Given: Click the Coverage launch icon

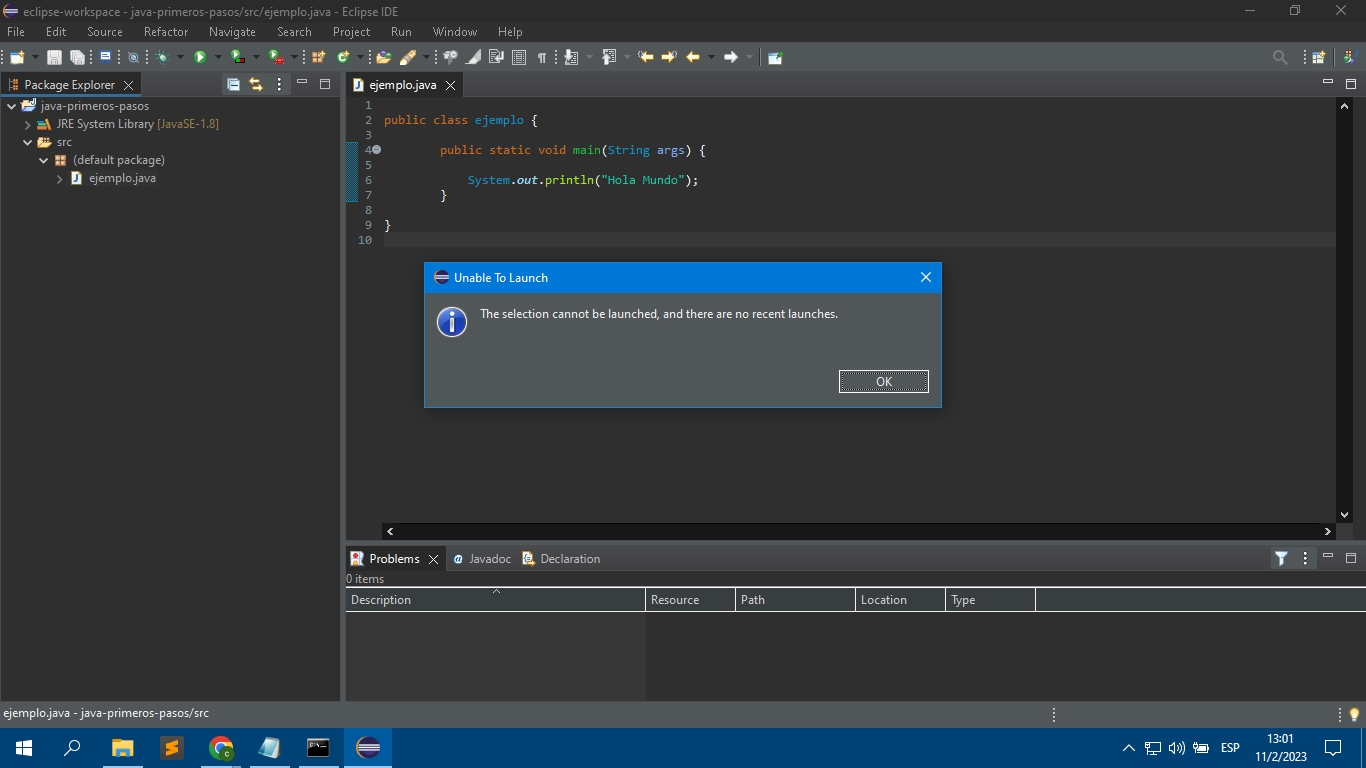Looking at the screenshot, I should 237,57.
